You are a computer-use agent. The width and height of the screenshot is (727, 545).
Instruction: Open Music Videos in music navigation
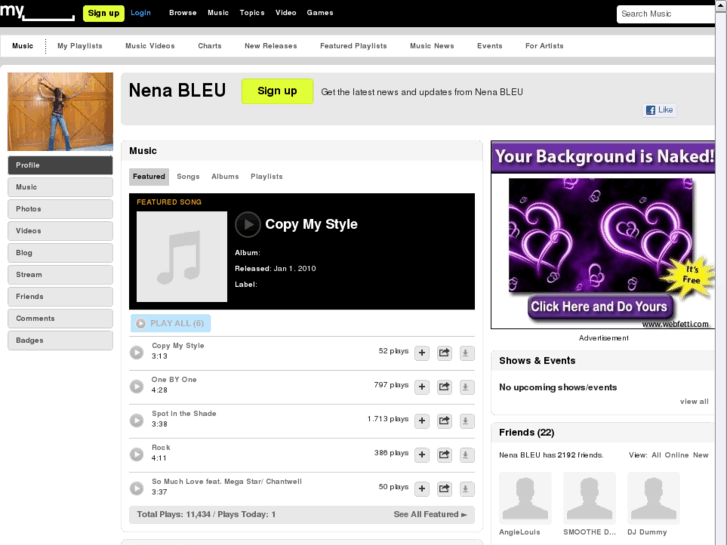[150, 46]
